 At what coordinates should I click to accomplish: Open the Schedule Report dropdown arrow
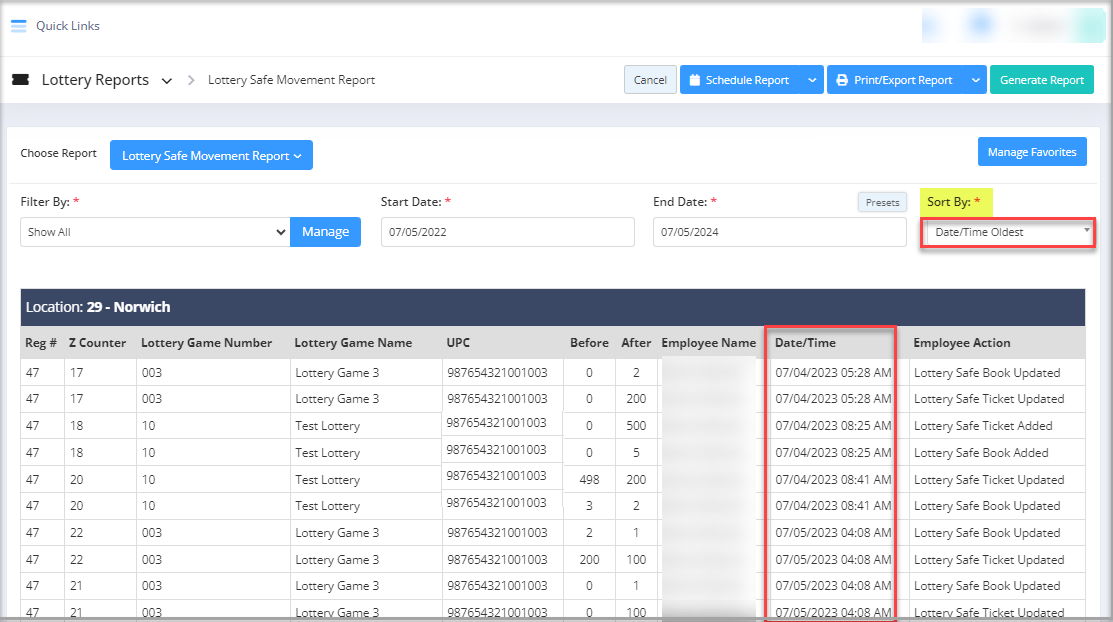tap(812, 80)
